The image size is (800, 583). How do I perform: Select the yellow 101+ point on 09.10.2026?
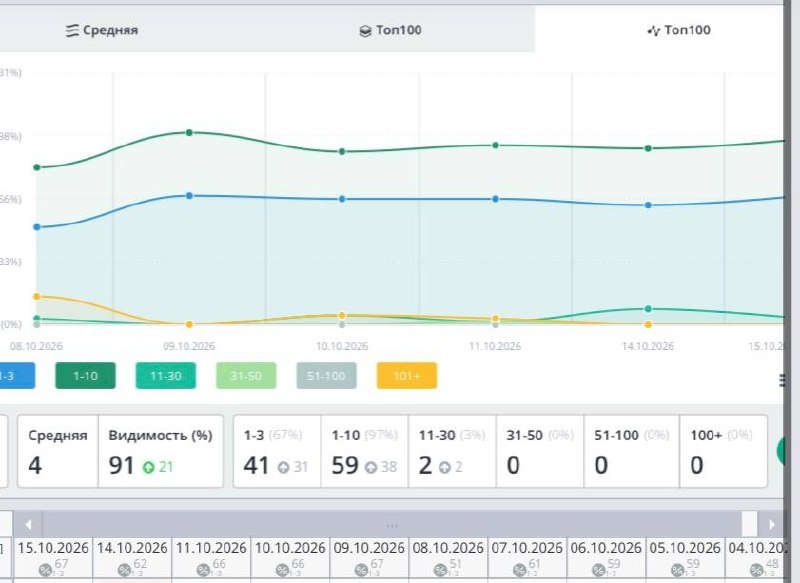pyautogui.click(x=189, y=324)
